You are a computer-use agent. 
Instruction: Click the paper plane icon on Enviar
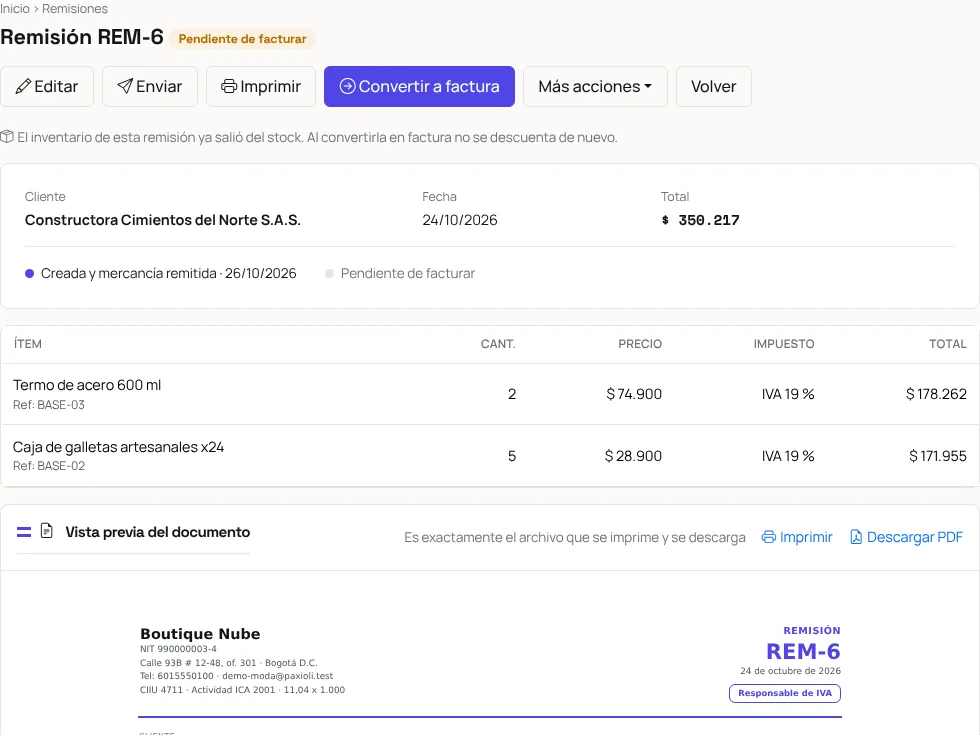pos(125,86)
